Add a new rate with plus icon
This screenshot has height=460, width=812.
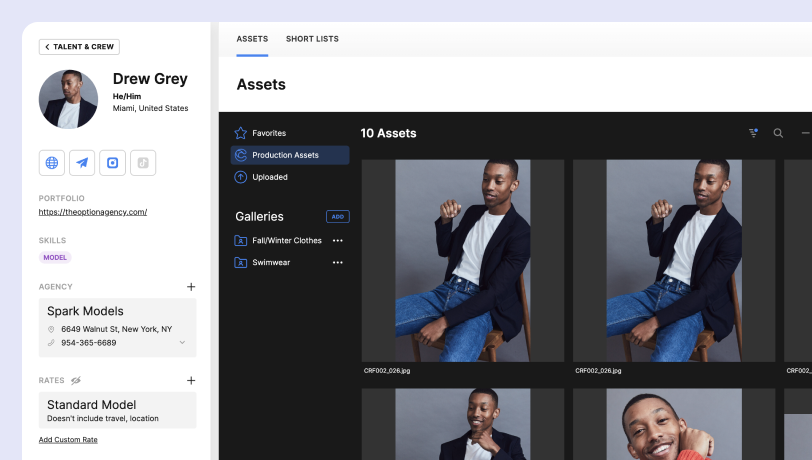[x=191, y=380]
